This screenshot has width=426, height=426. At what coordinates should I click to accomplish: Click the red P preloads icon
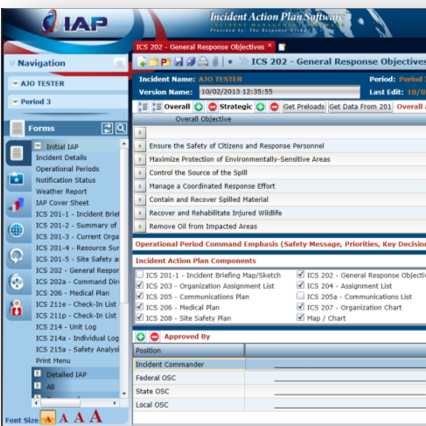(x=166, y=62)
